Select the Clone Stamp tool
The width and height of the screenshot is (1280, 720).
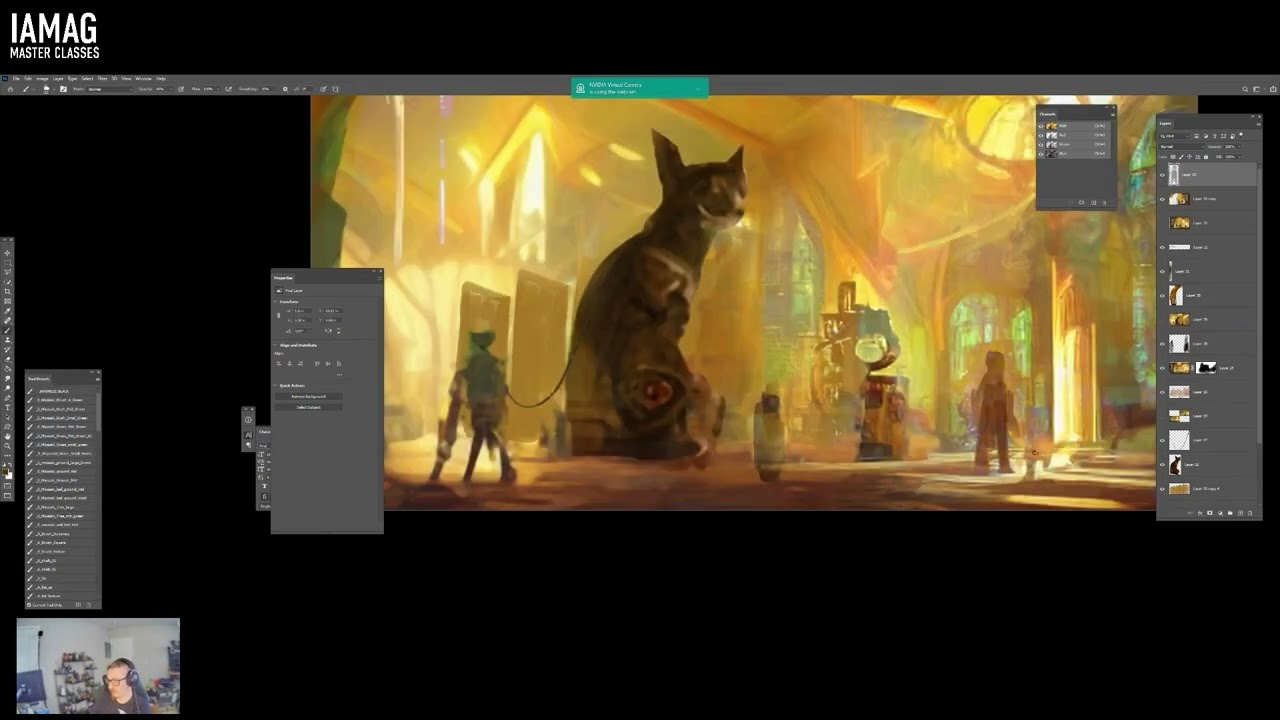click(7, 340)
